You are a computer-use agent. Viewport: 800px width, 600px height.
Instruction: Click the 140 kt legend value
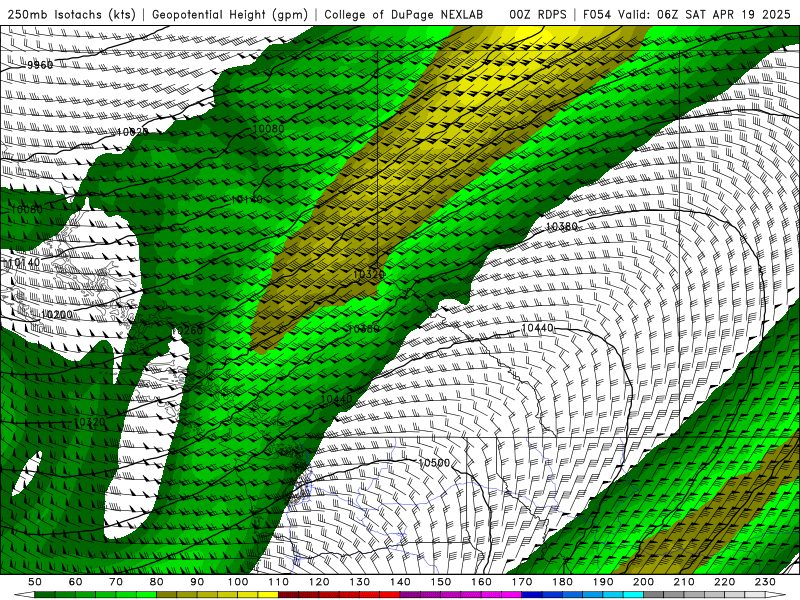[x=400, y=582]
